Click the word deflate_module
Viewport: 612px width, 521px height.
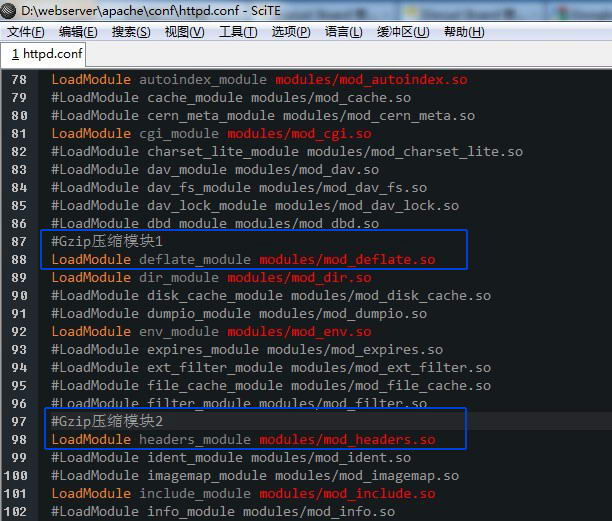(195, 260)
